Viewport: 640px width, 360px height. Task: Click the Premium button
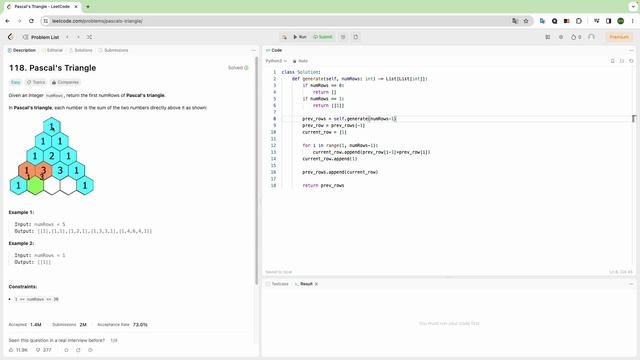(x=619, y=37)
